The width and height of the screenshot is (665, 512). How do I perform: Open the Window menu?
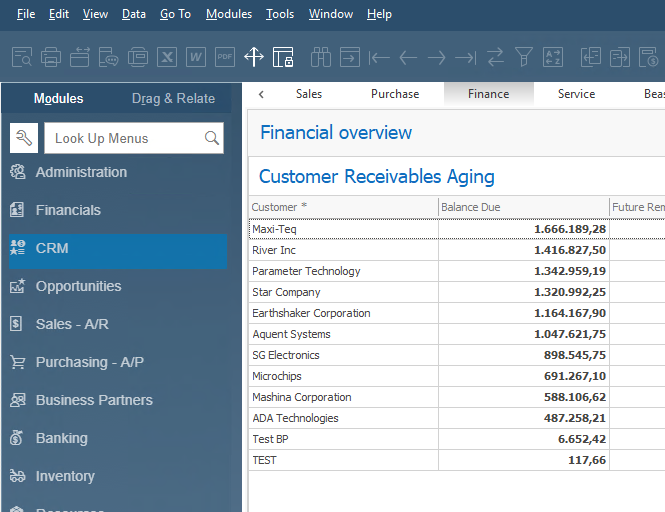tap(330, 14)
